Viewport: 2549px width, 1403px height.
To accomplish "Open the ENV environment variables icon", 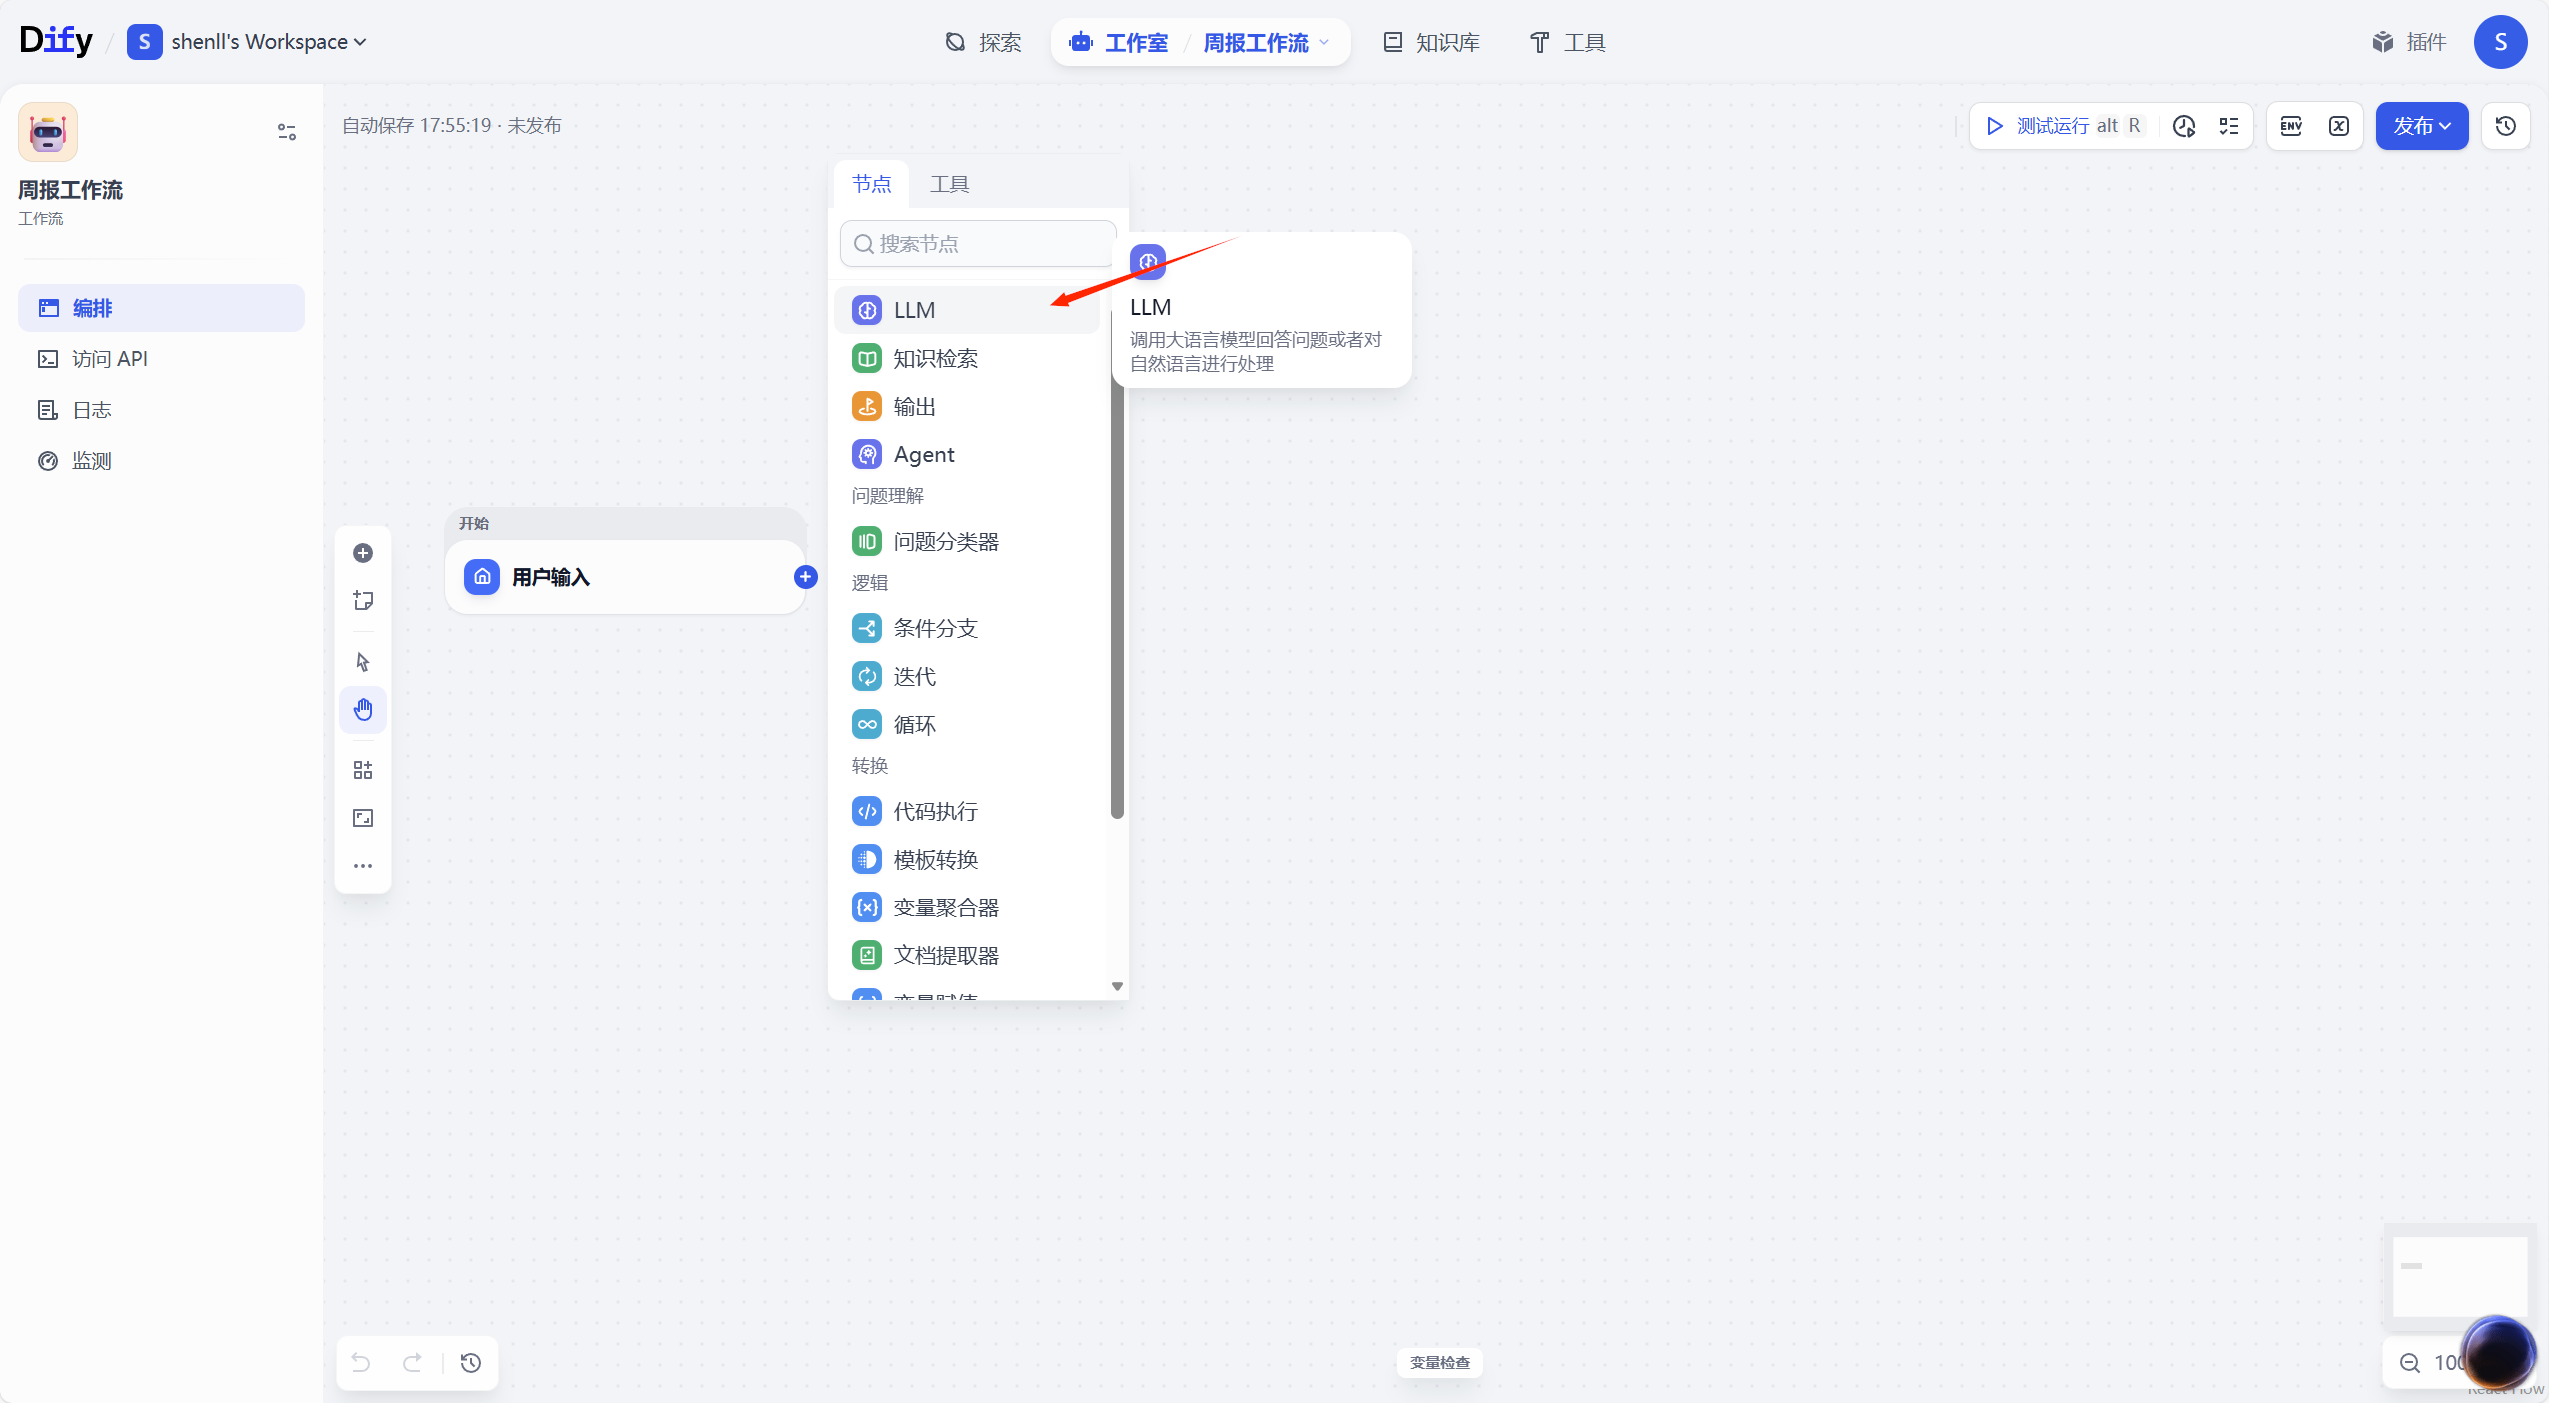I will tap(2291, 126).
